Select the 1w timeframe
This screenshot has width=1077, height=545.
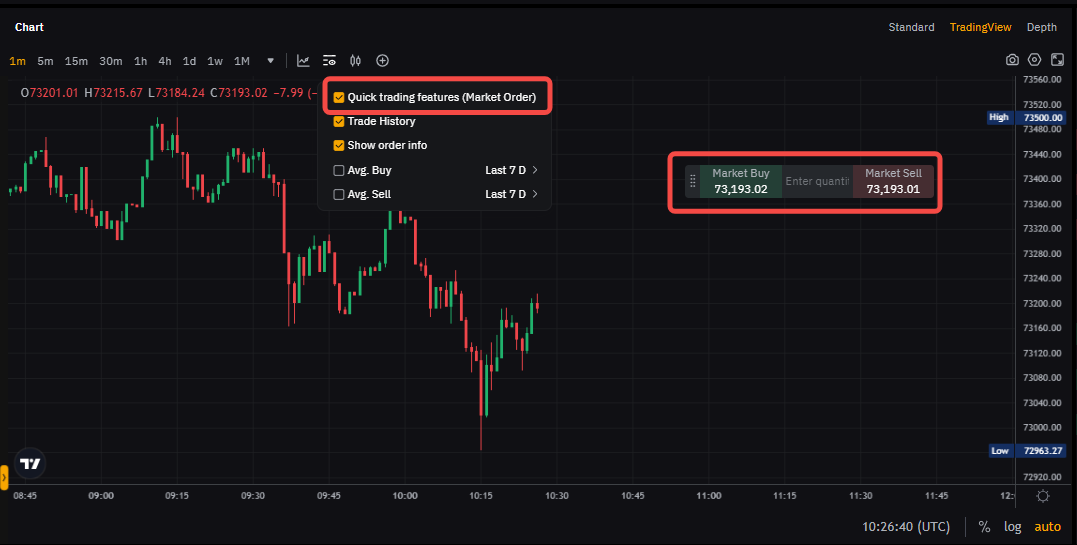[215, 61]
